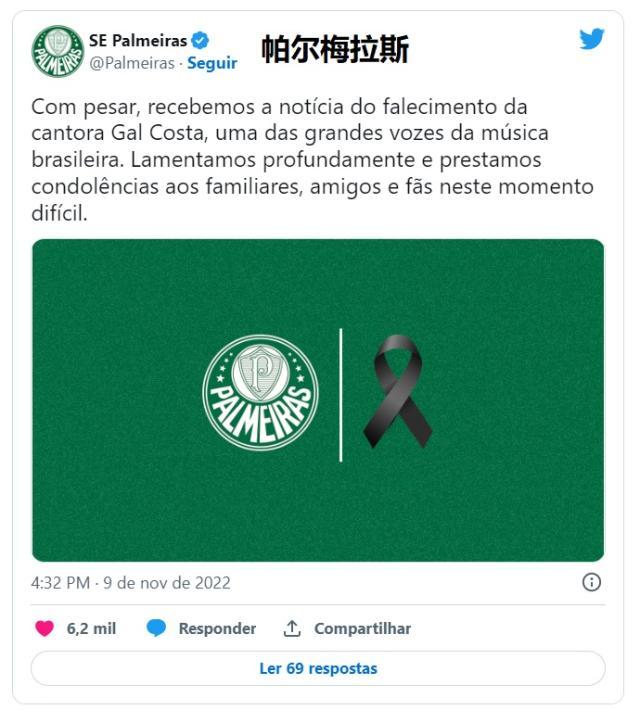Click the Palmeiras crest in the image
This screenshot has width=640, height=710.
pos(260,393)
